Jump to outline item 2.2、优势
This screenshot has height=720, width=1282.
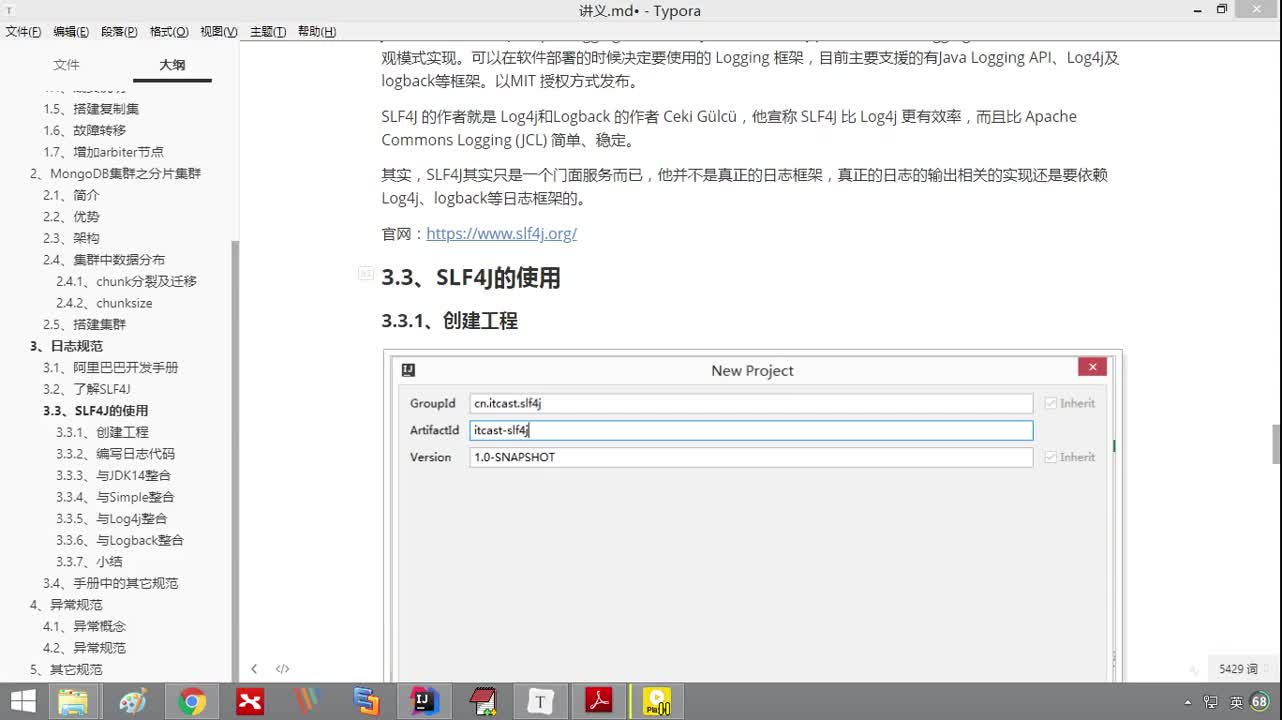tap(71, 217)
